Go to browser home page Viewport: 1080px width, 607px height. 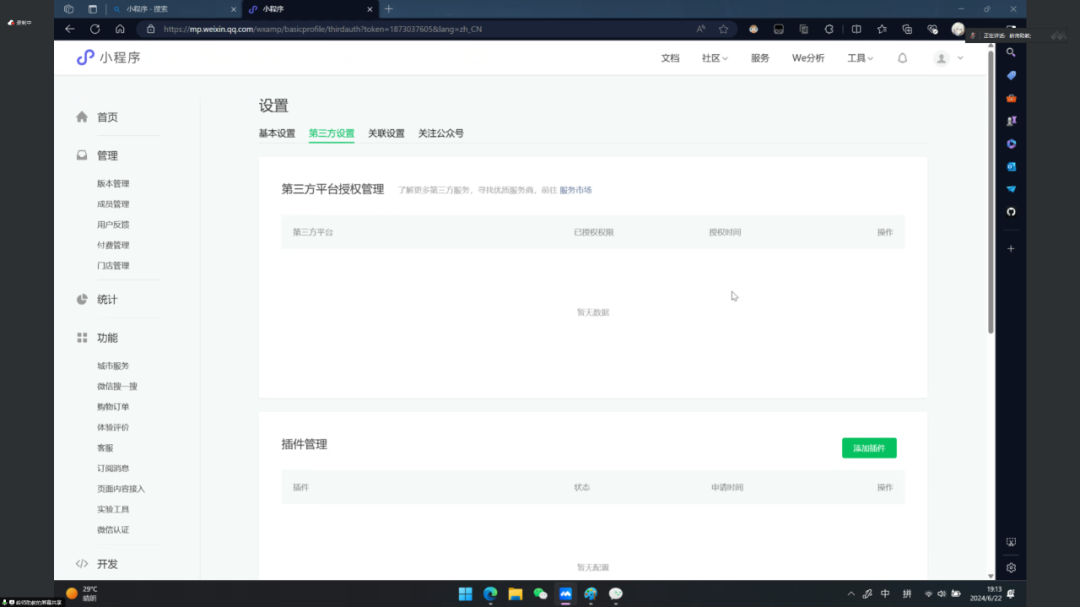pos(120,29)
